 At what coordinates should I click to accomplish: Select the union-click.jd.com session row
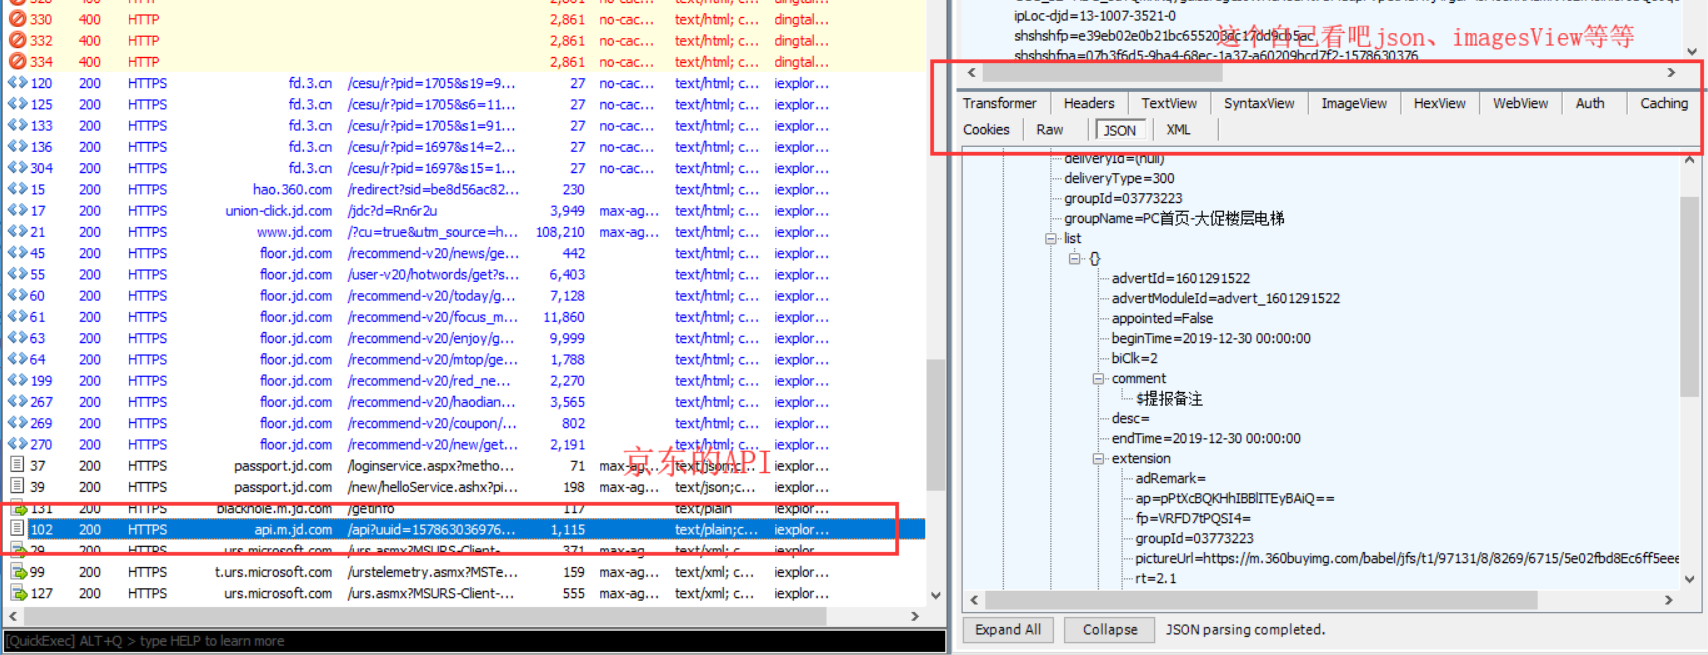(464, 211)
